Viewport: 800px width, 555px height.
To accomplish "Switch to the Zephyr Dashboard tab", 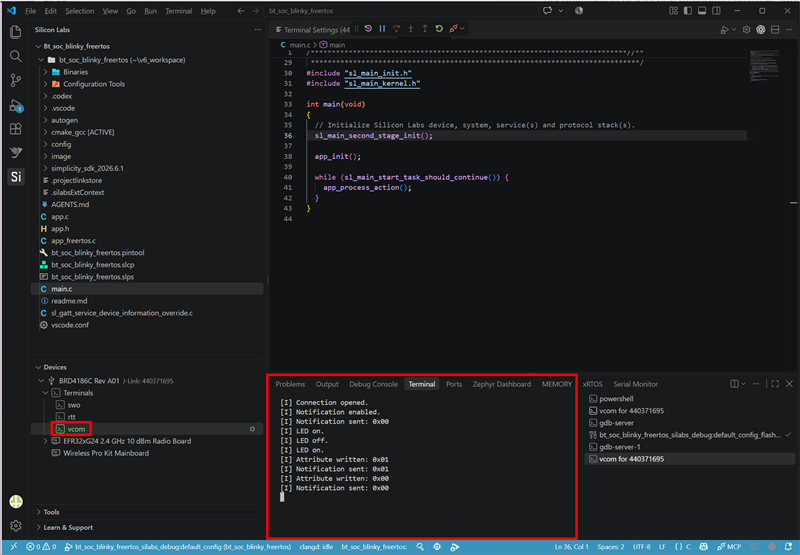I will [x=502, y=384].
